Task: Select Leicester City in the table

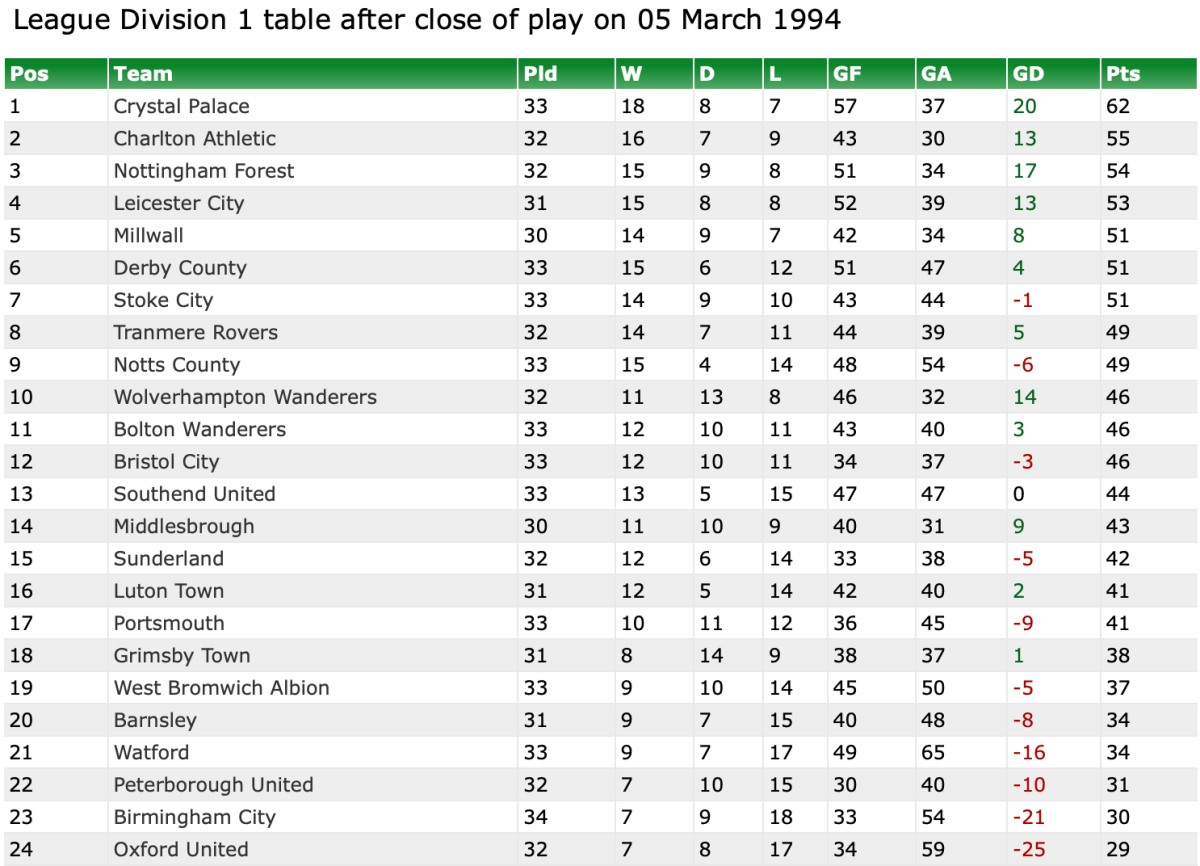Action: pos(178,203)
